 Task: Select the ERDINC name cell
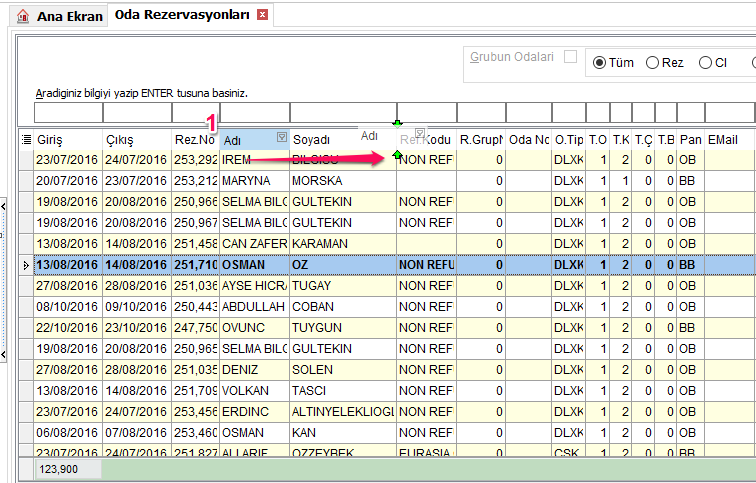pos(254,412)
